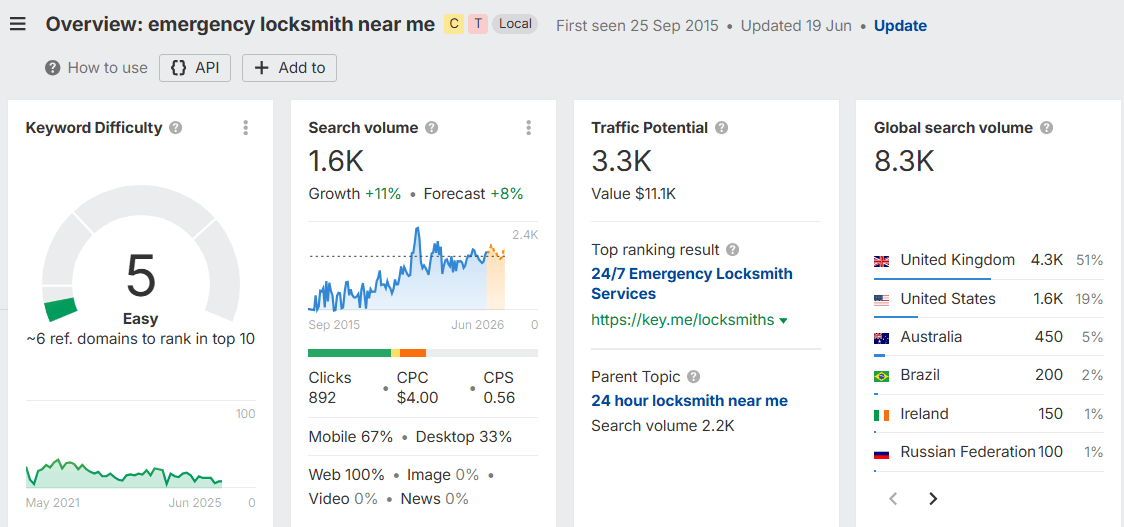
Task: Open the Add to menu
Action: 290,68
